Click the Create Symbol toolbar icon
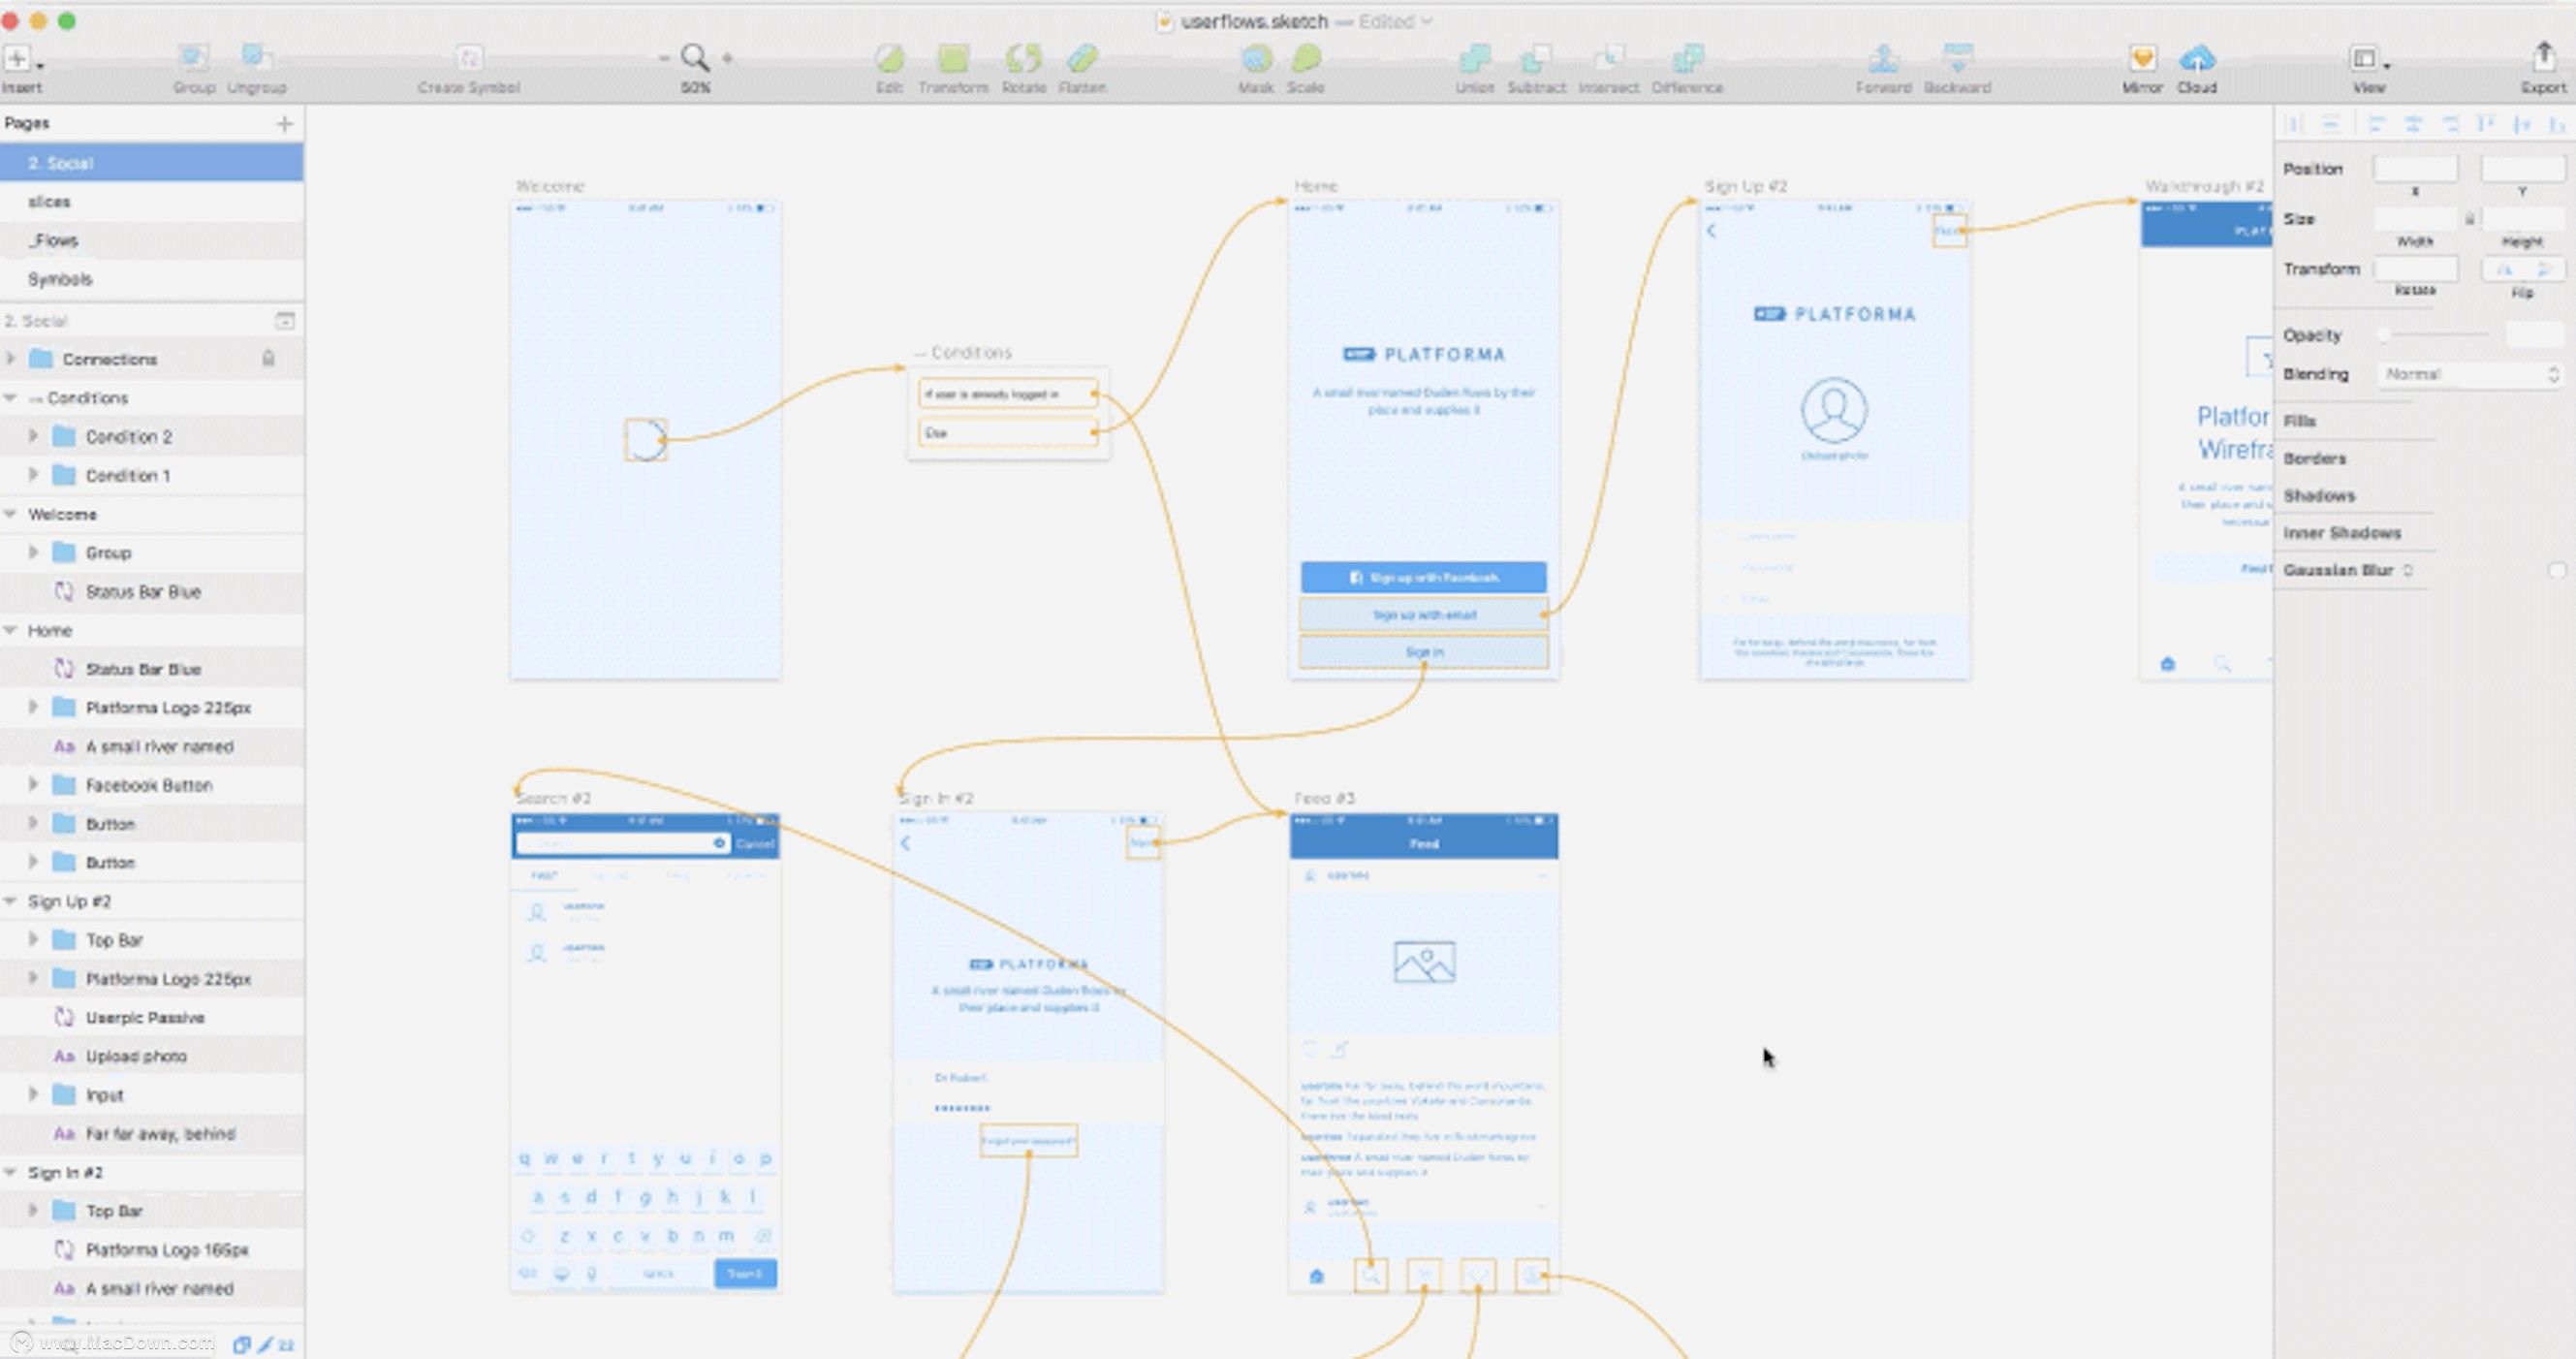Screen dimensions: 2576x1359 469,59
